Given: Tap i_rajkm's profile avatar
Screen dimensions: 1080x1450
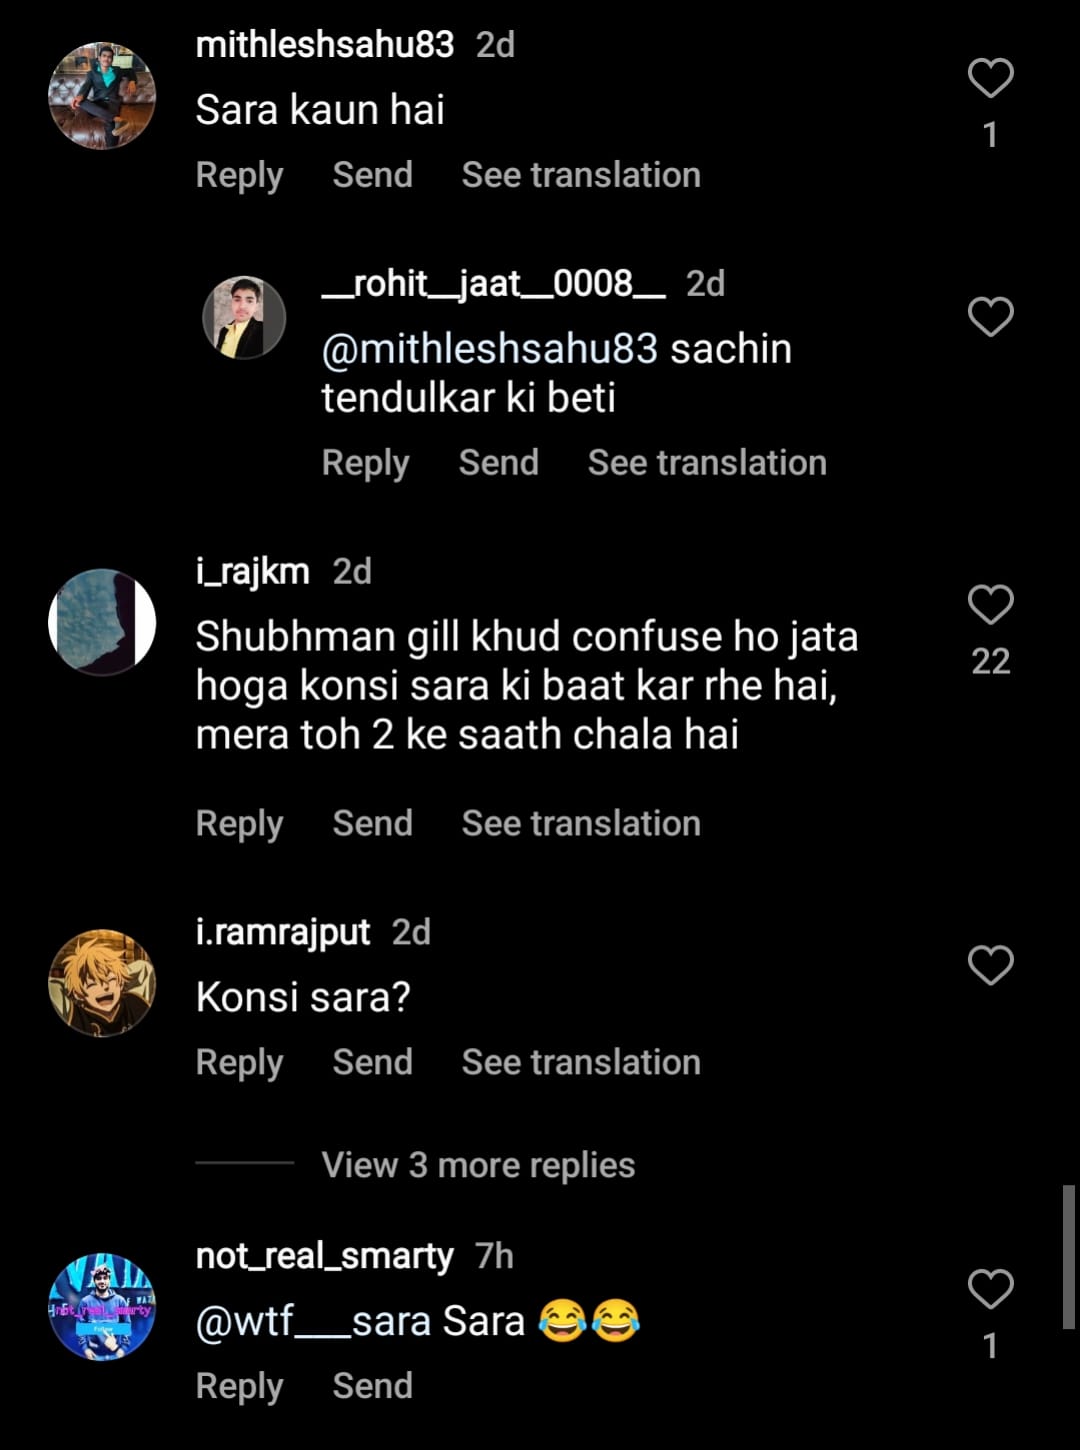Looking at the screenshot, I should pyautogui.click(x=102, y=622).
